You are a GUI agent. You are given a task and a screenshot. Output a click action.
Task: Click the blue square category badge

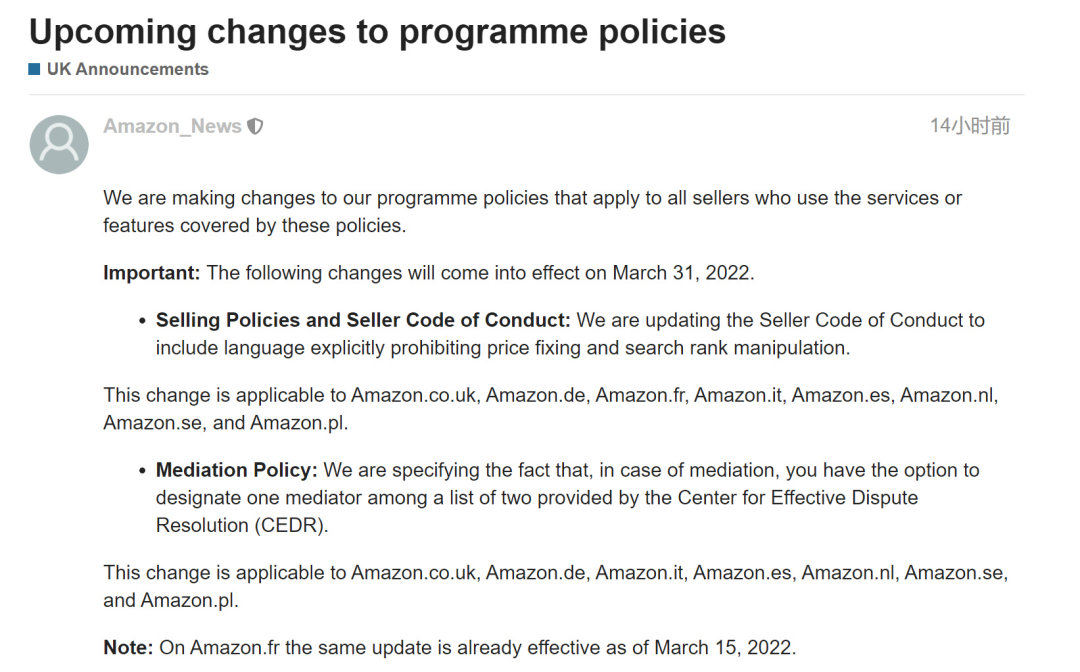click(x=35, y=69)
